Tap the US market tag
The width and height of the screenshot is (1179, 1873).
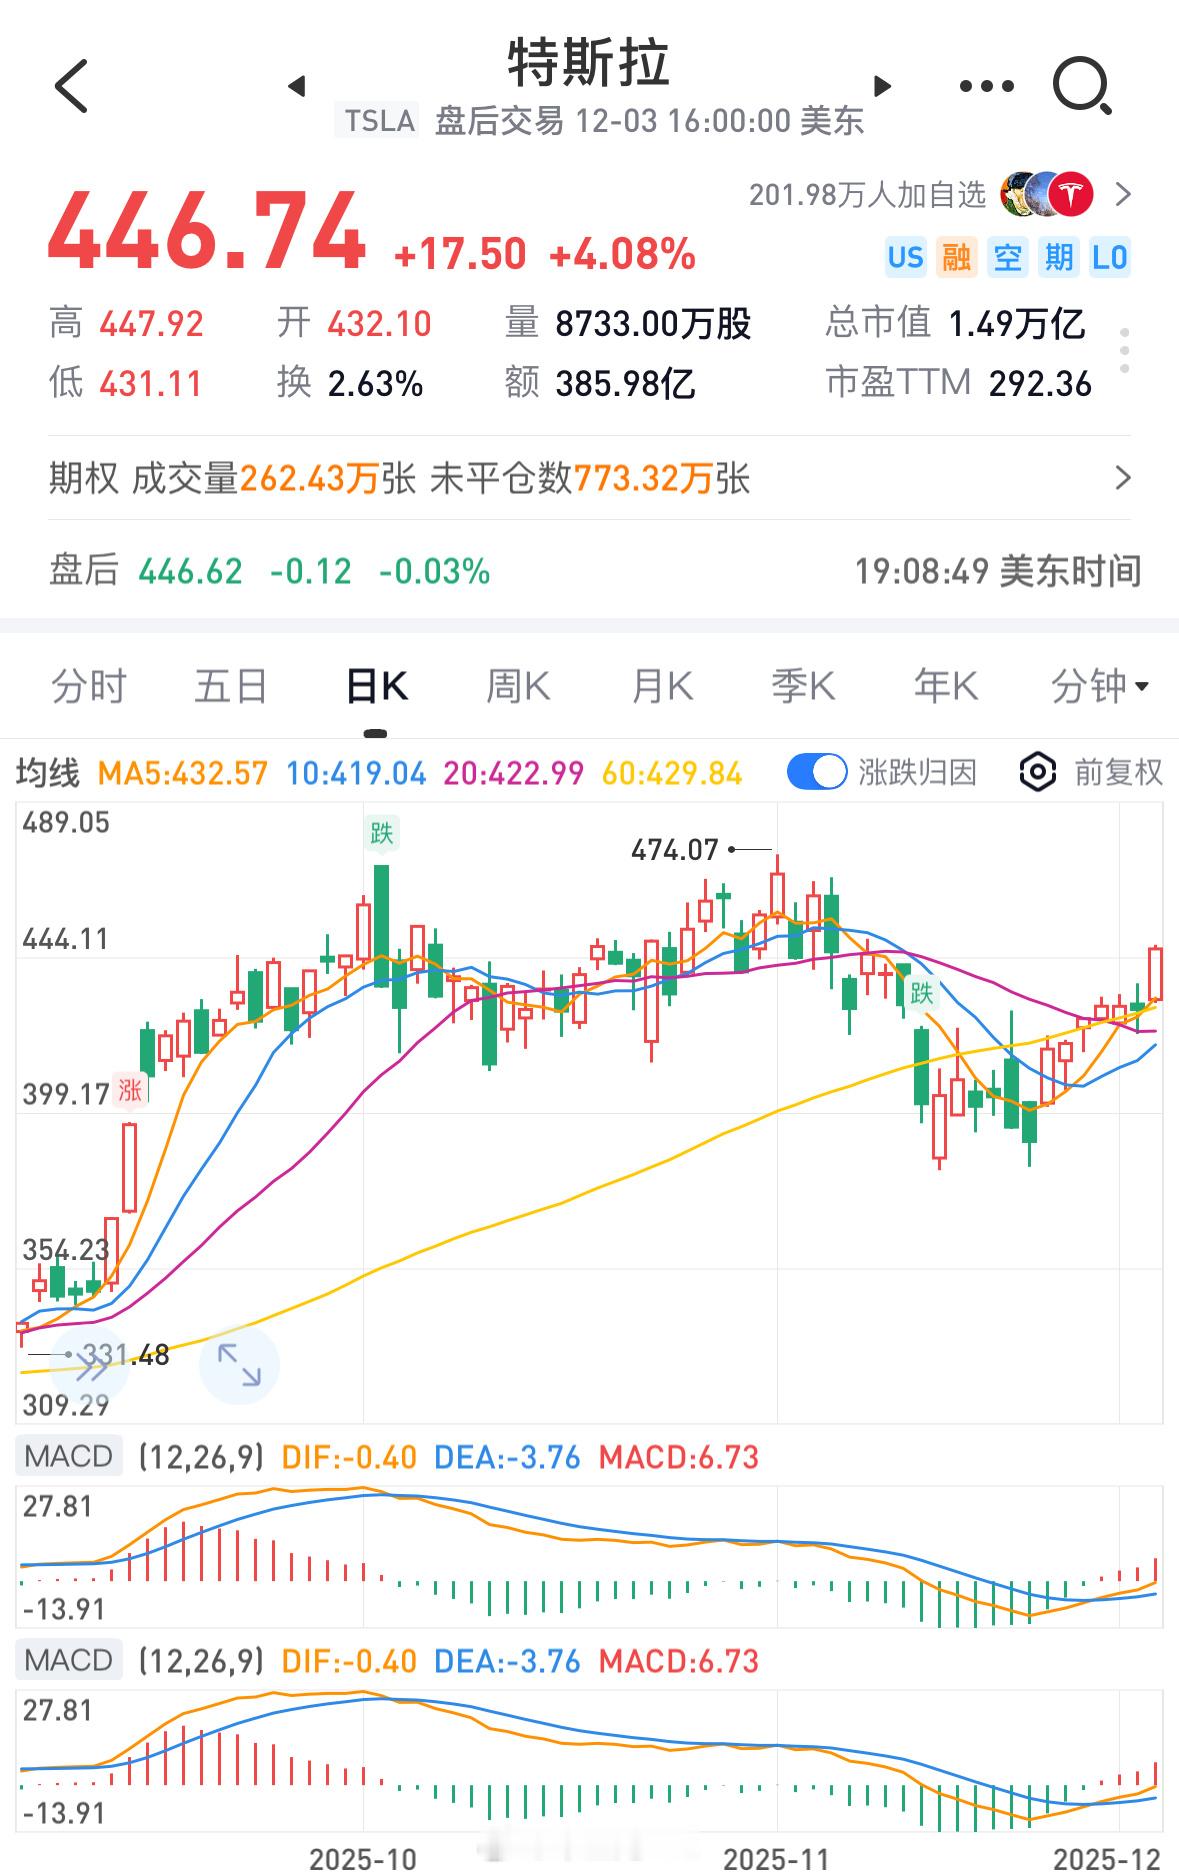tap(906, 258)
